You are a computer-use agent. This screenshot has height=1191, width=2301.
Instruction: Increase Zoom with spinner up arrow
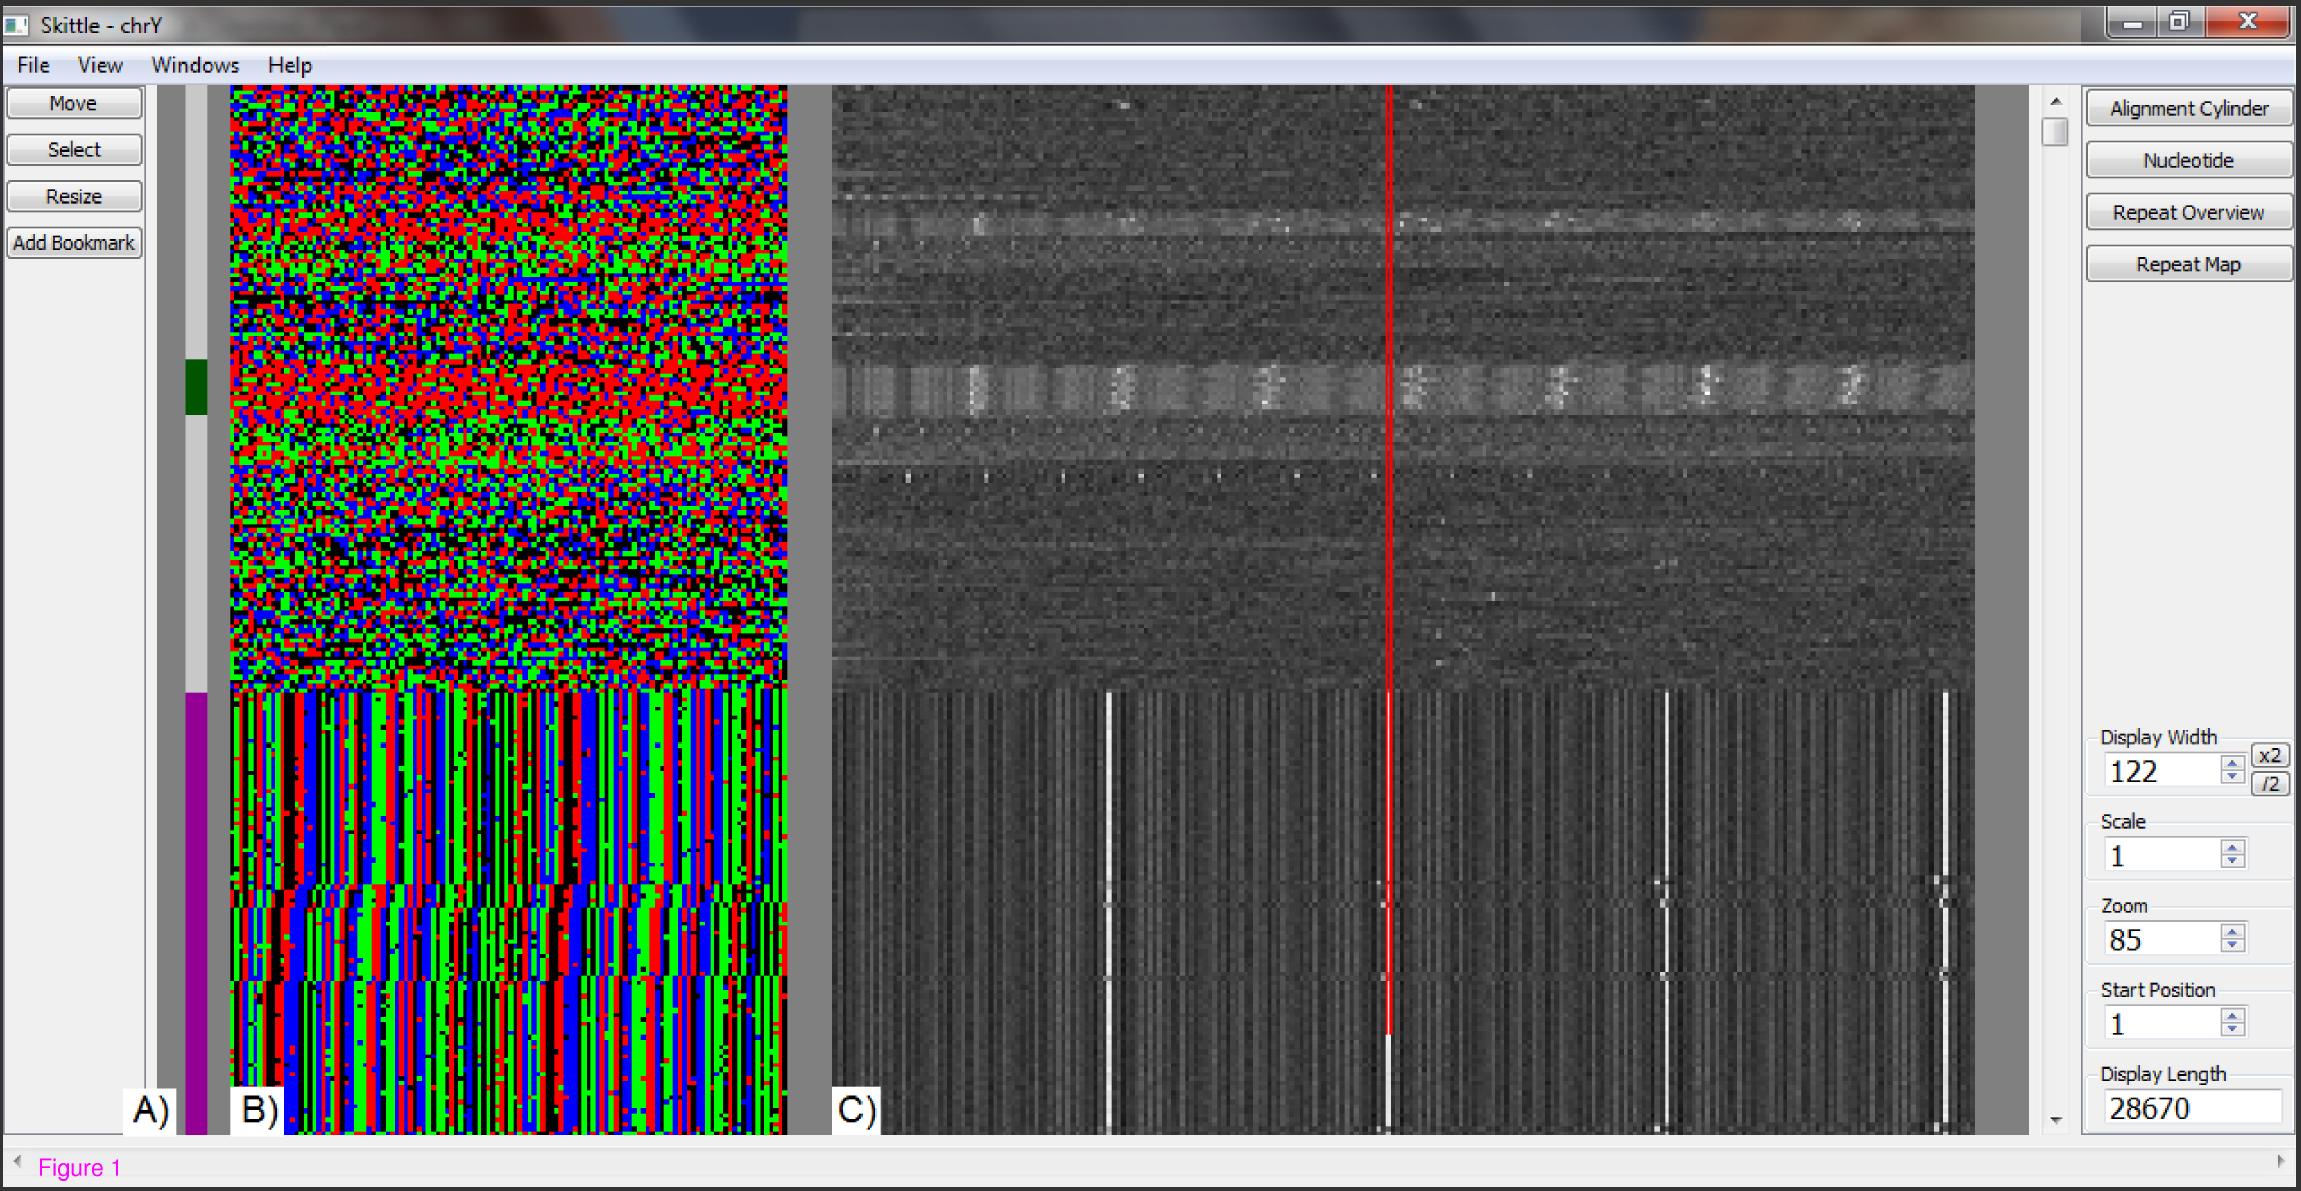tap(2232, 931)
